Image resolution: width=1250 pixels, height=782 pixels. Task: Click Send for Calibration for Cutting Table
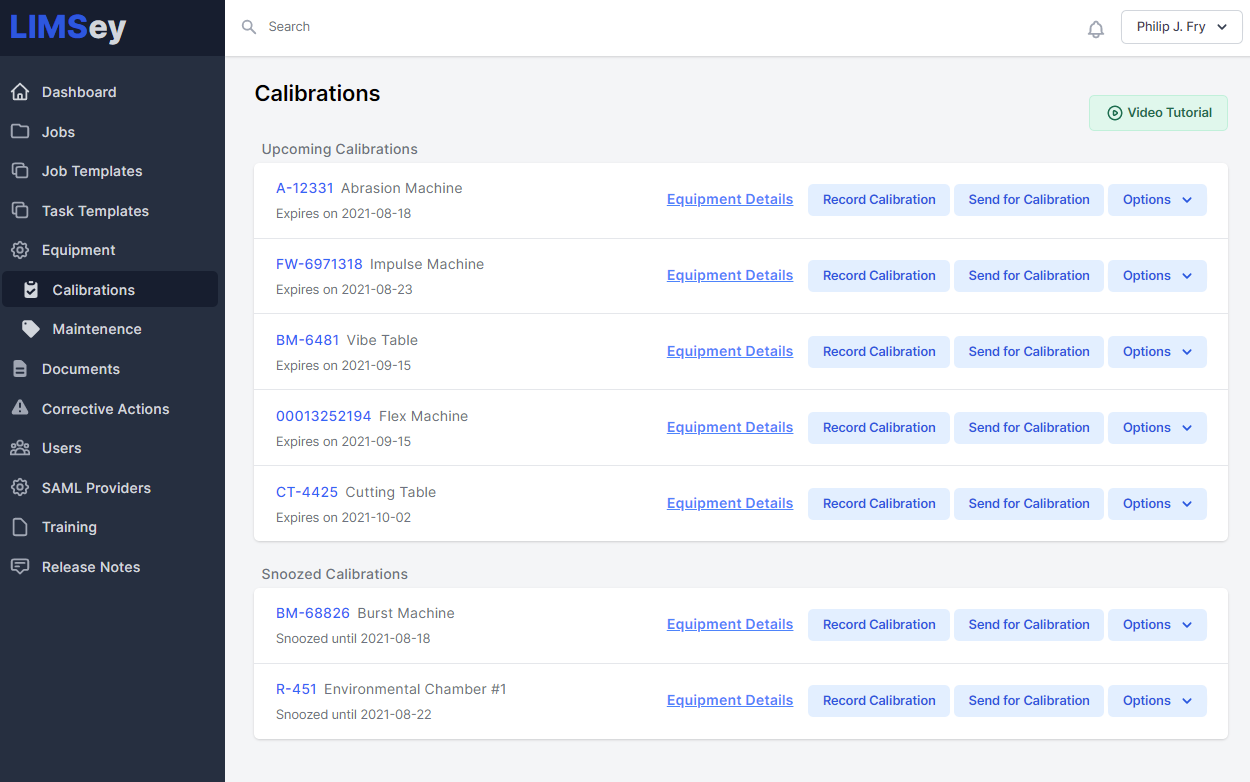[1028, 503]
